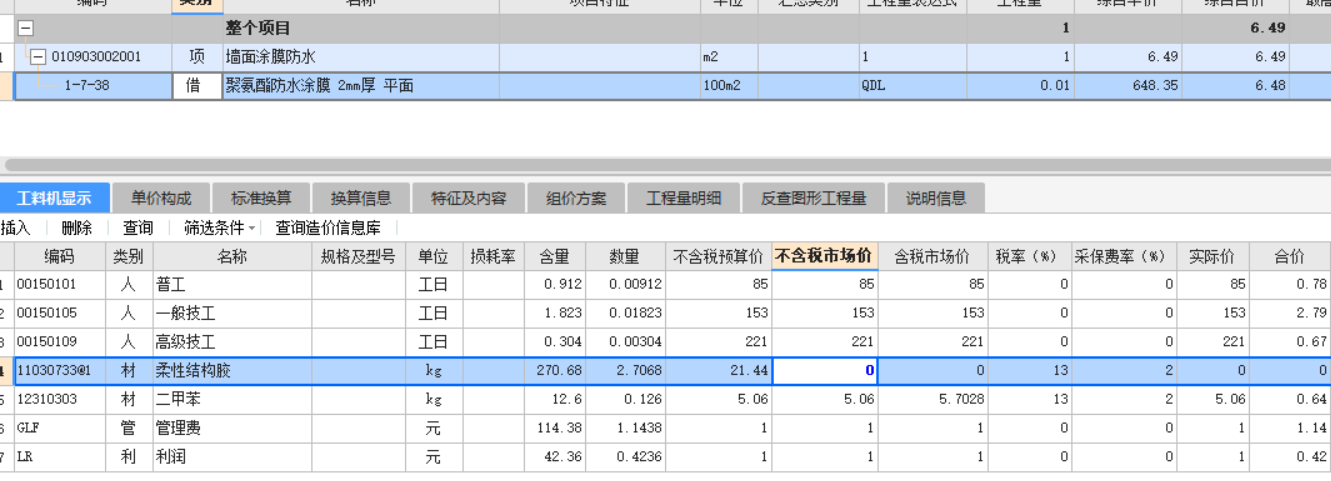Click code cell 00150101
Image resolution: width=1331 pixels, height=481 pixels.
(59, 285)
